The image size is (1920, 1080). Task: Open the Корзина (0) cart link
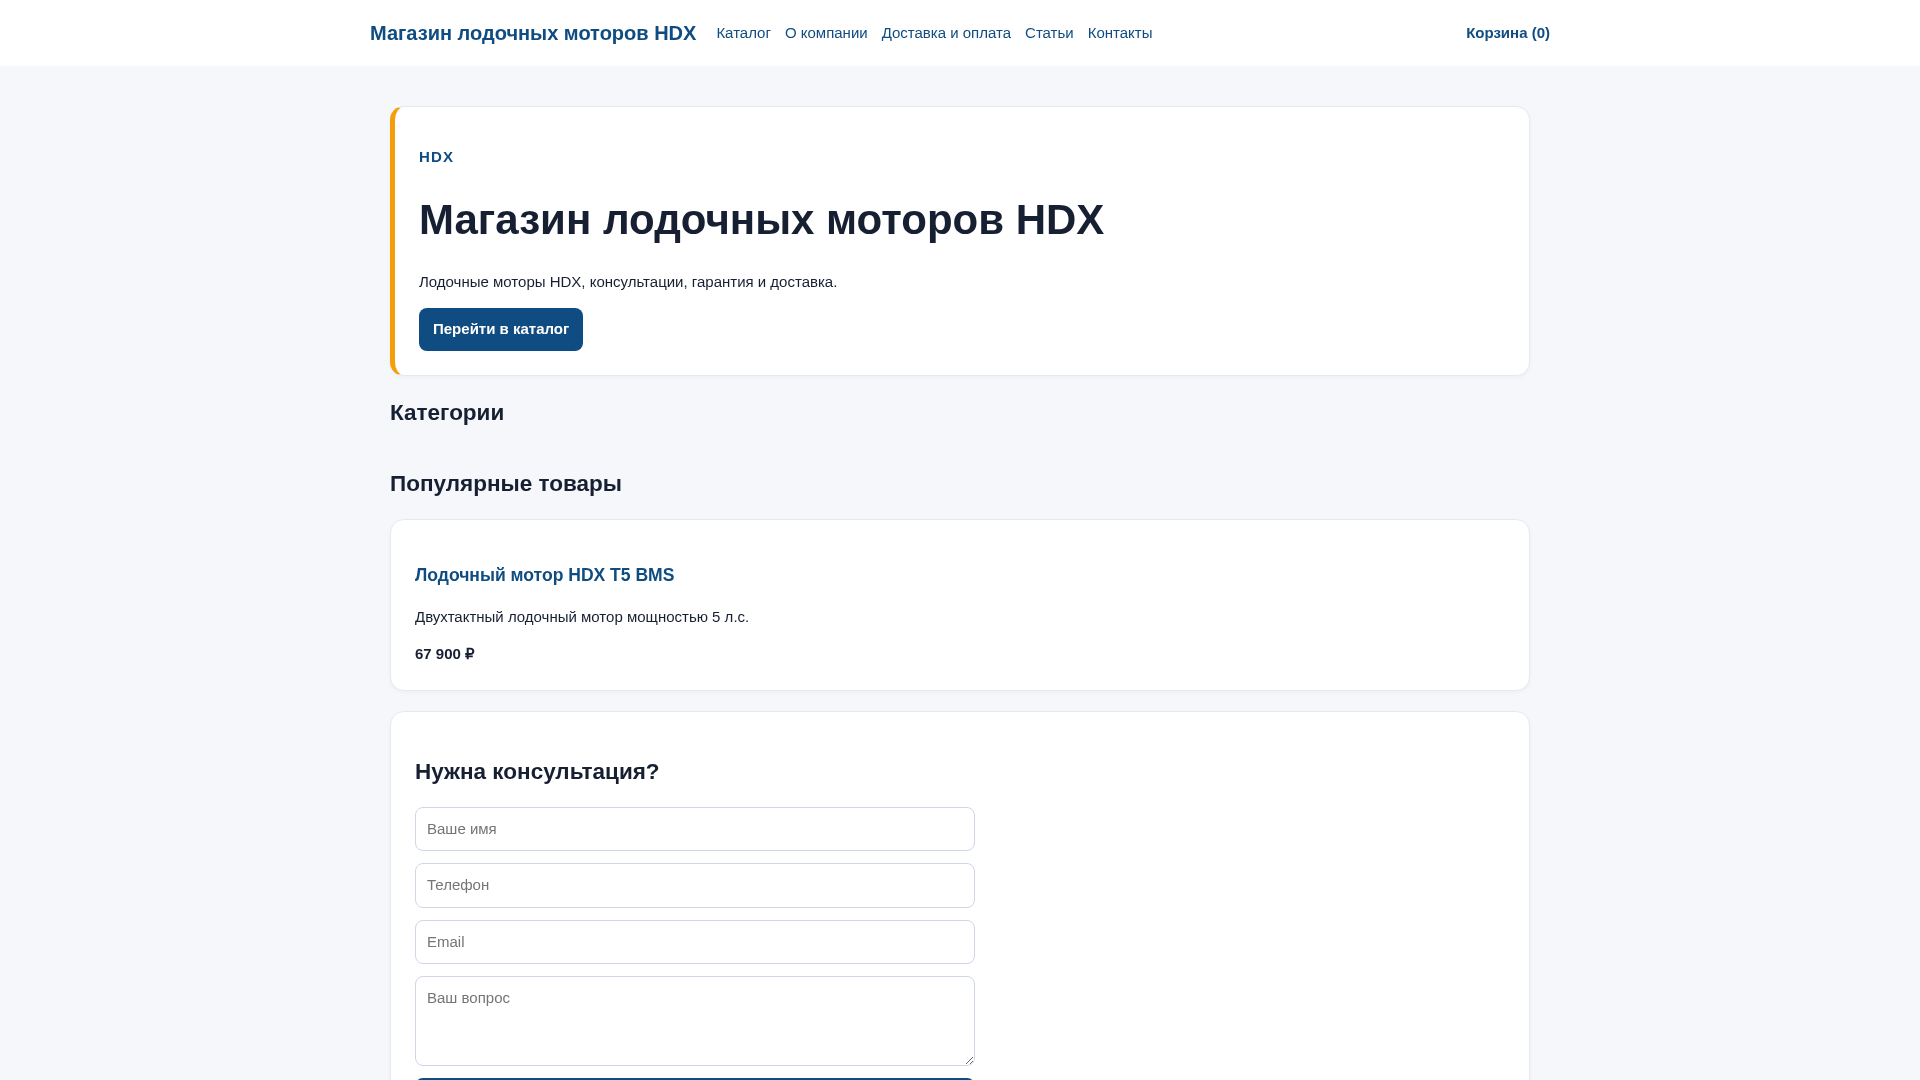click(x=1507, y=33)
